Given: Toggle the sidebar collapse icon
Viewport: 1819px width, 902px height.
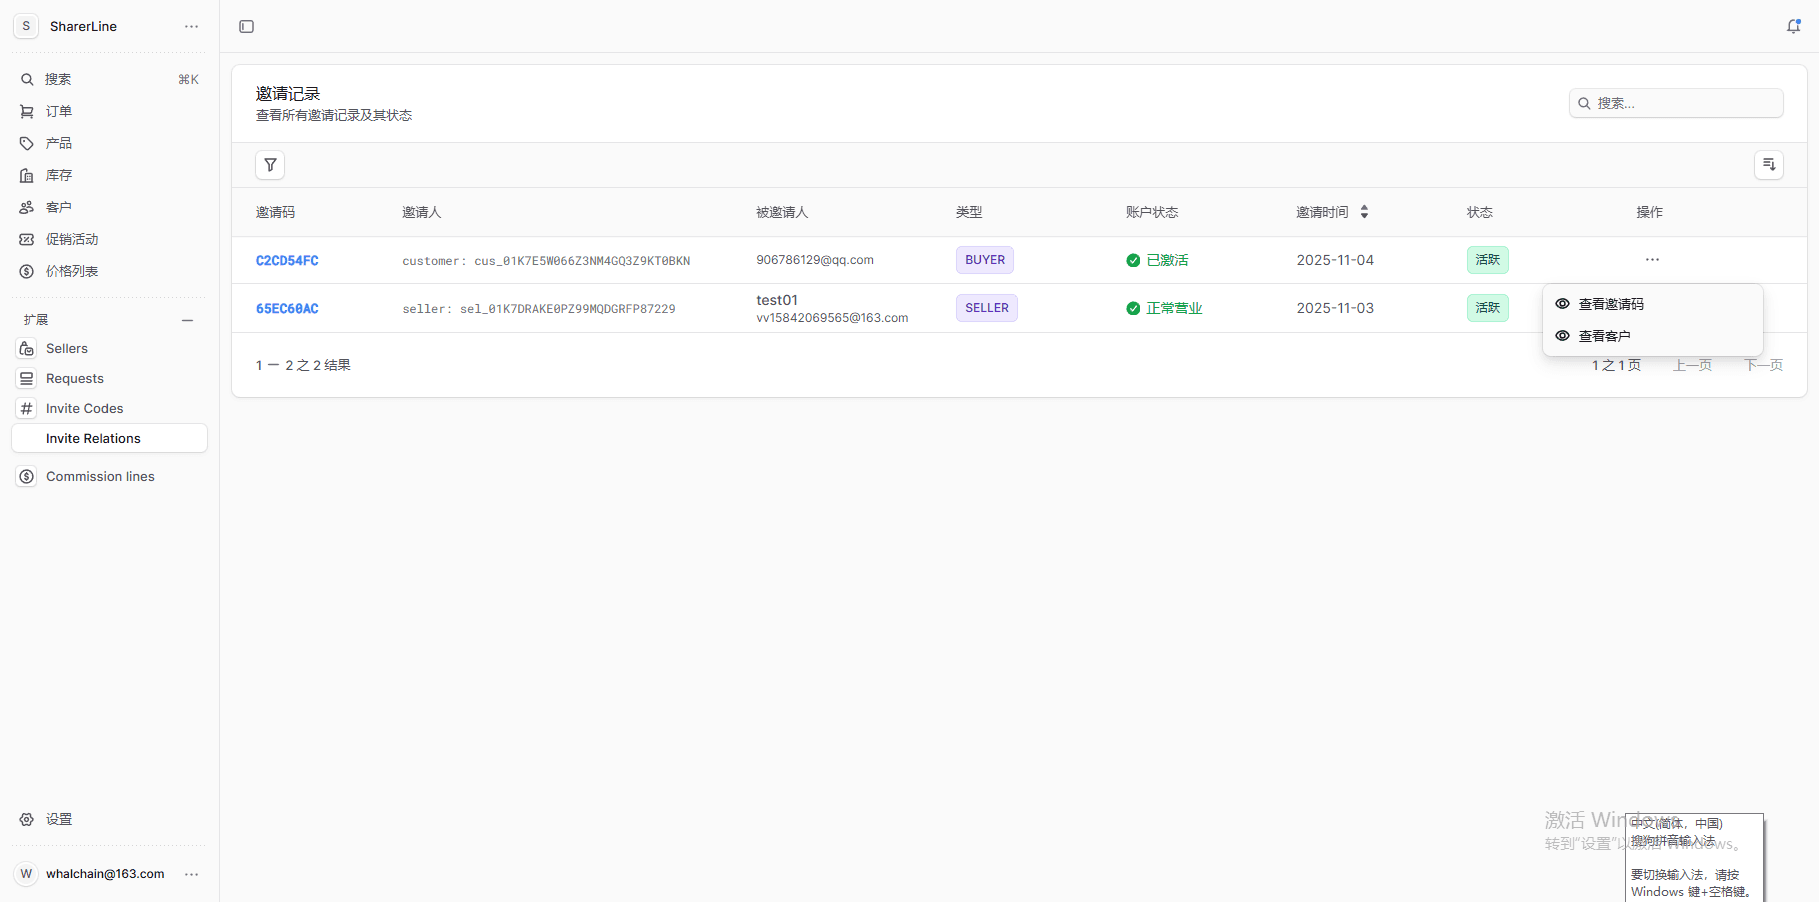Looking at the screenshot, I should point(246,27).
